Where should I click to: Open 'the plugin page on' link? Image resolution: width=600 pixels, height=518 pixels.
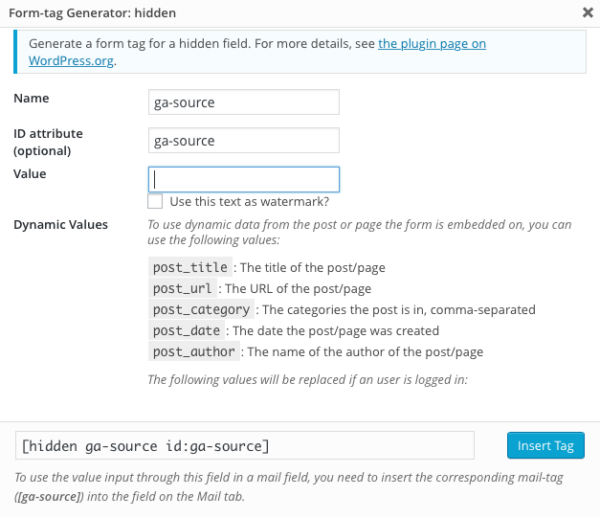point(432,44)
